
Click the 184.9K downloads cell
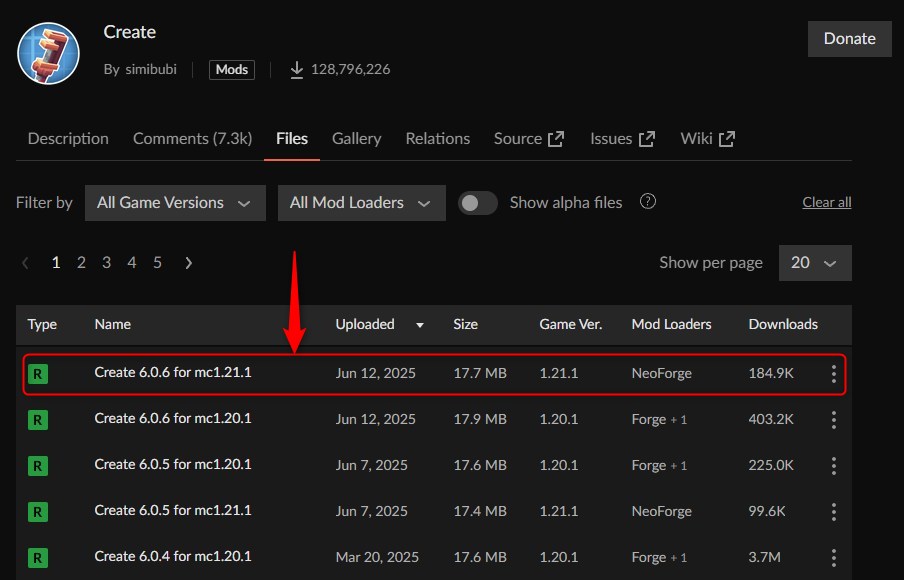771,374
